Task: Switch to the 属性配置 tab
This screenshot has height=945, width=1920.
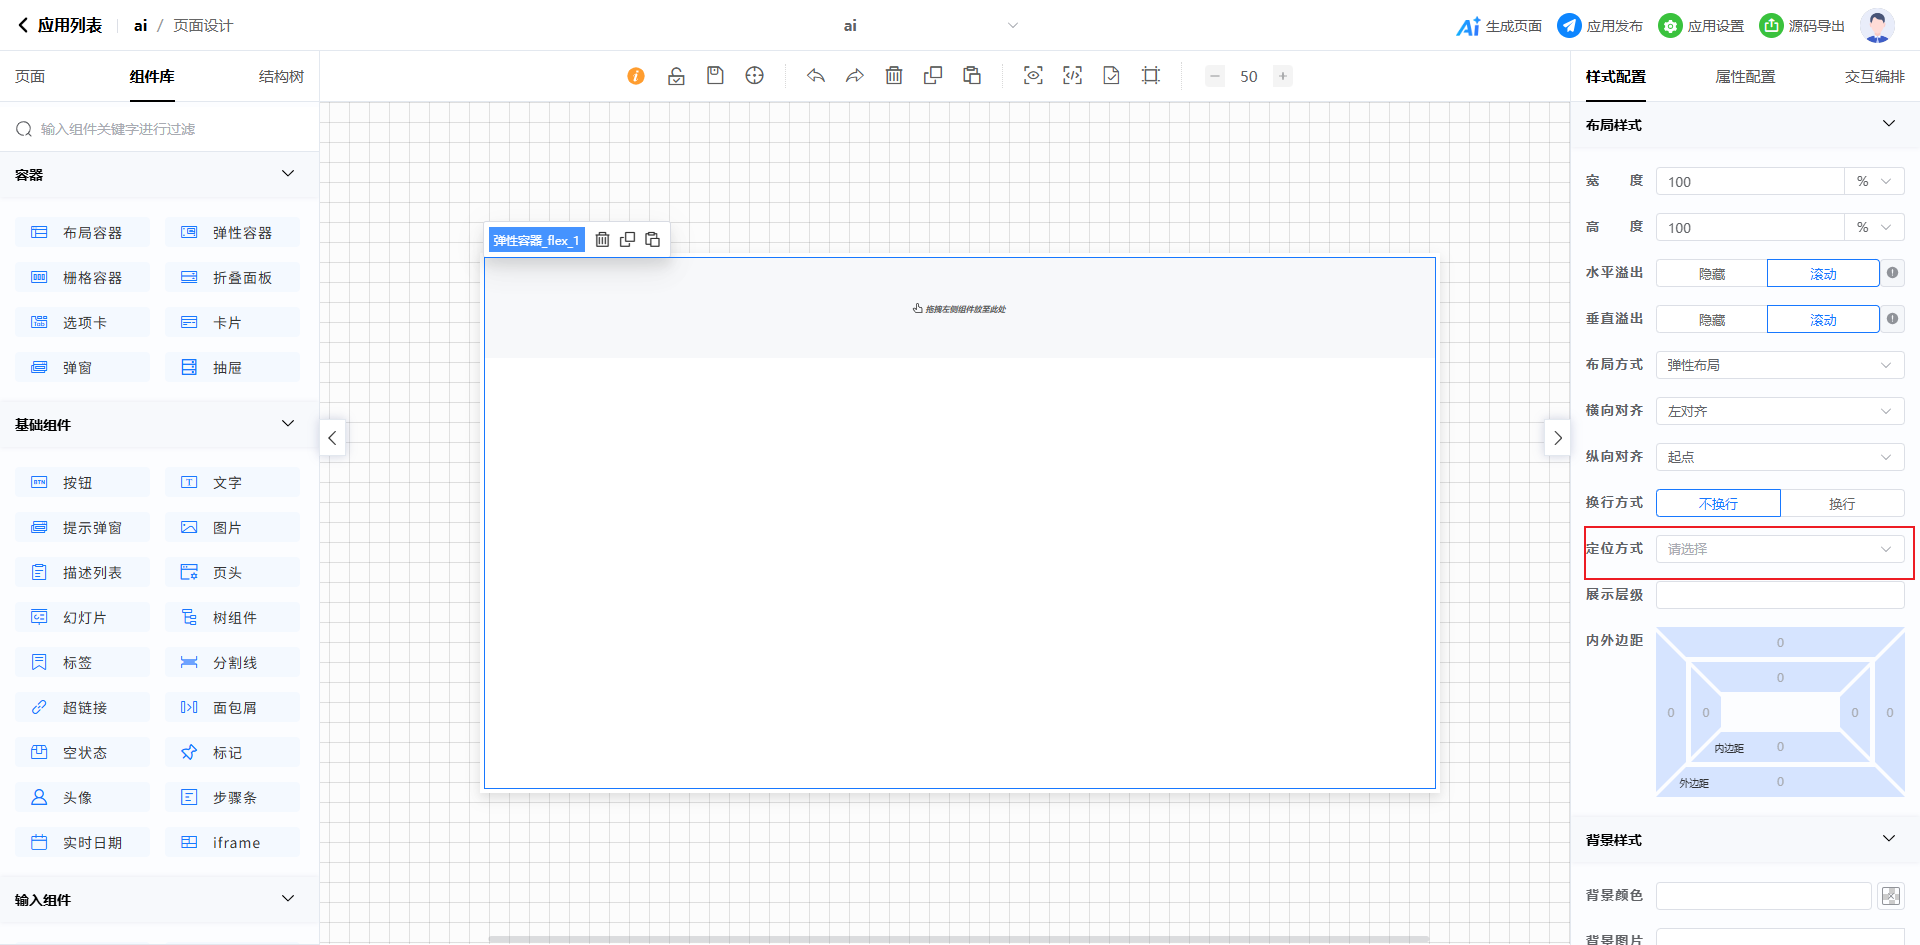Action: click(1745, 77)
